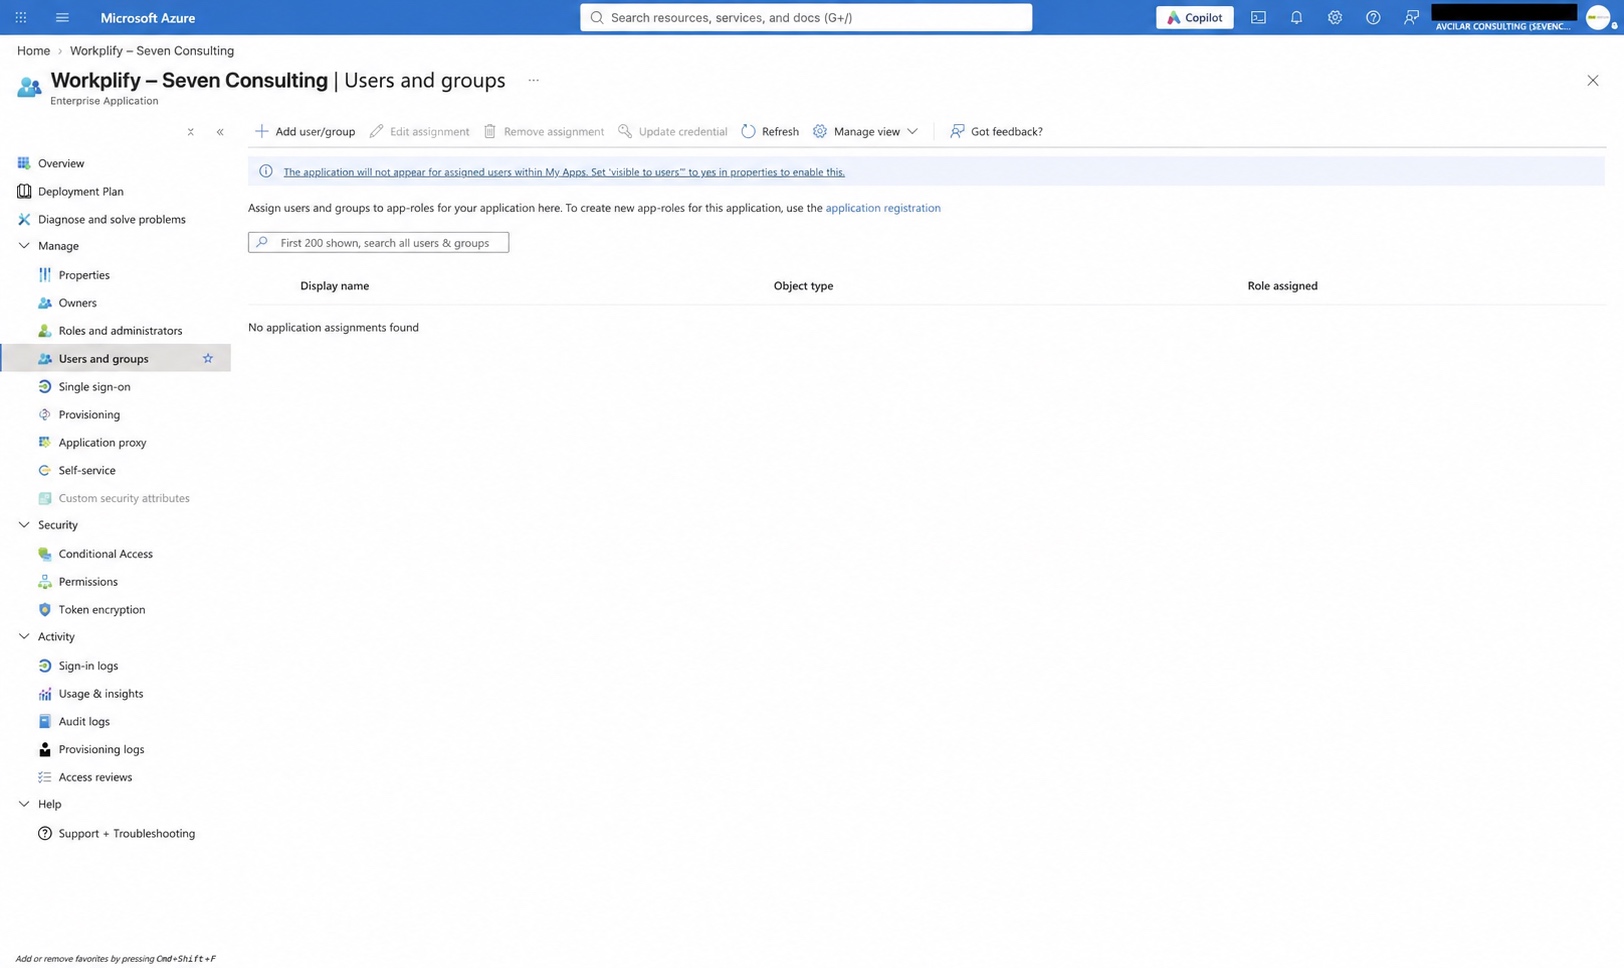Click Add user/group
Viewport: 1624px width, 968px height.
(x=305, y=131)
